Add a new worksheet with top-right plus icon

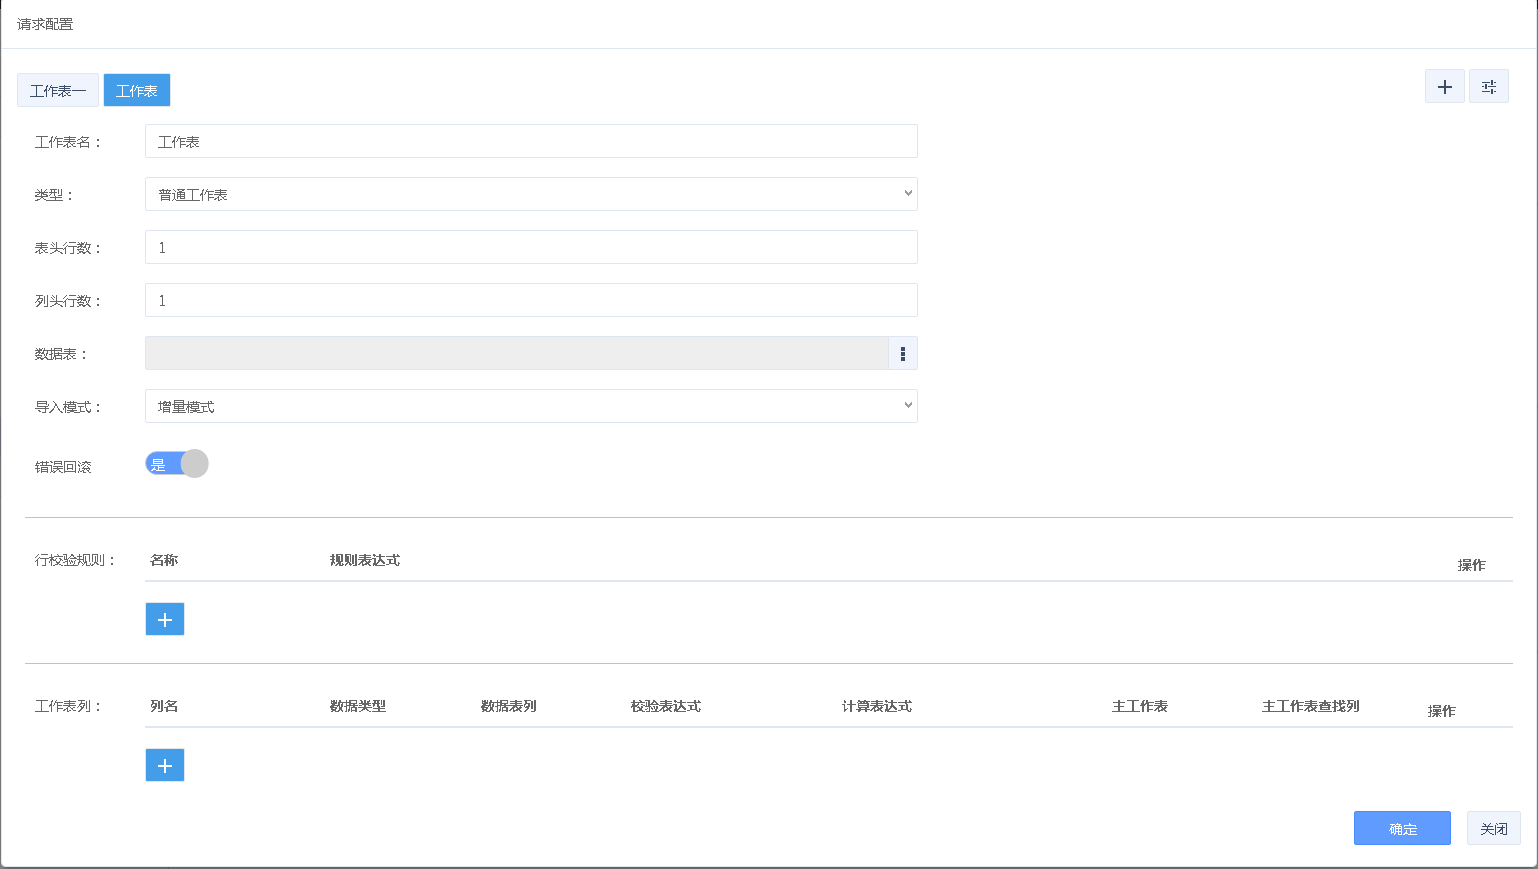pos(1444,87)
